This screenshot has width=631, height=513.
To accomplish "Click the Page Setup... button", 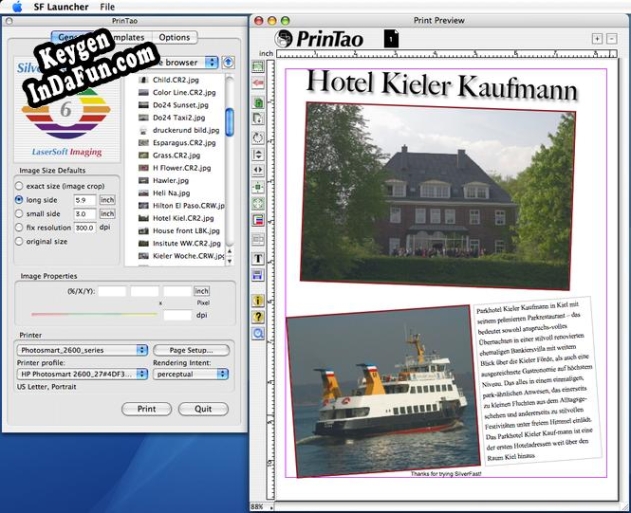I will pyautogui.click(x=192, y=350).
